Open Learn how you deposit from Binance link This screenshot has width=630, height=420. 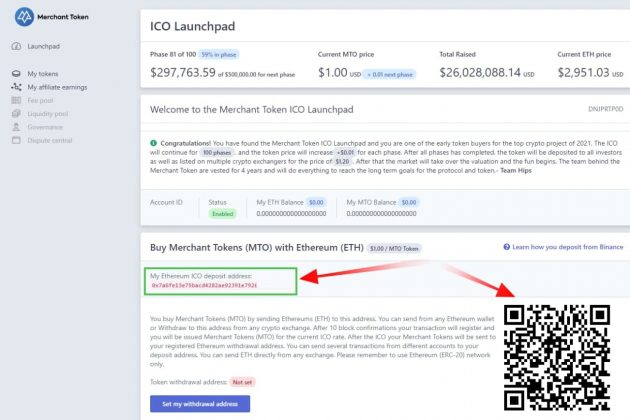568,247
